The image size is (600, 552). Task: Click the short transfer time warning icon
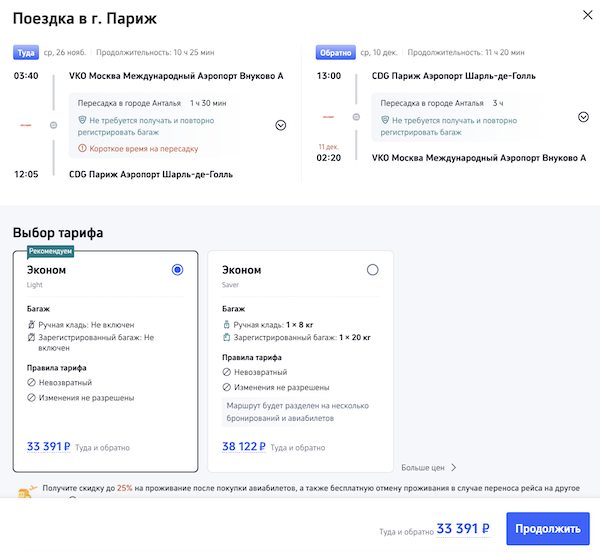tap(83, 149)
